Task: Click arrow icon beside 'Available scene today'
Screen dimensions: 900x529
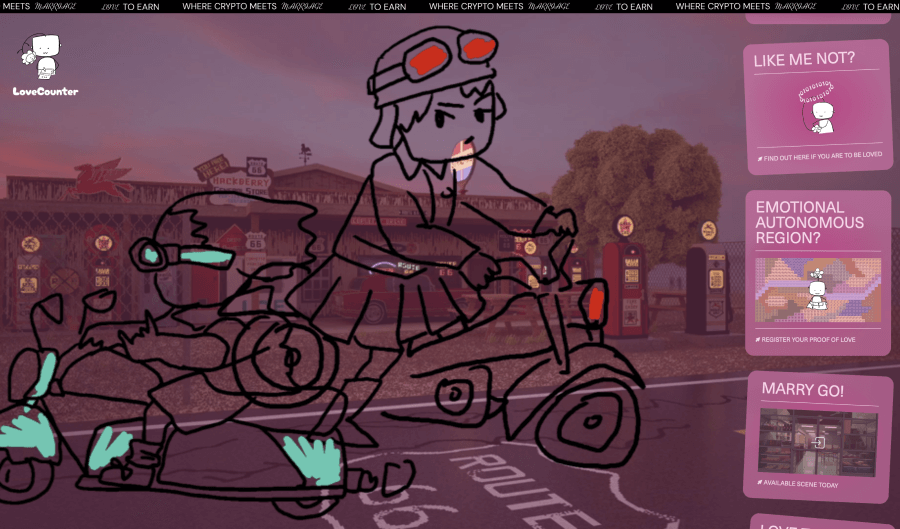Action: click(759, 483)
